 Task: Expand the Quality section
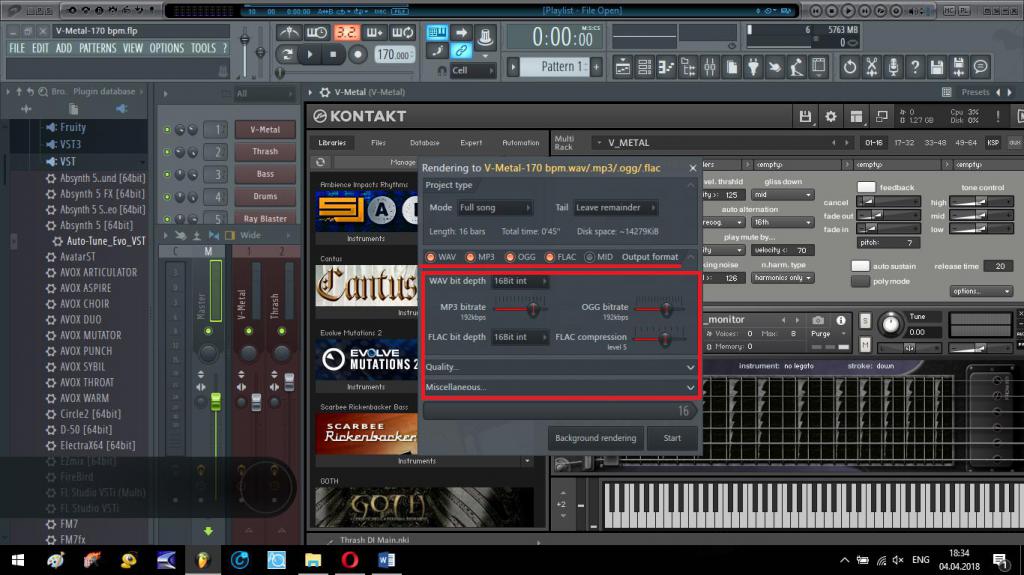[560, 367]
